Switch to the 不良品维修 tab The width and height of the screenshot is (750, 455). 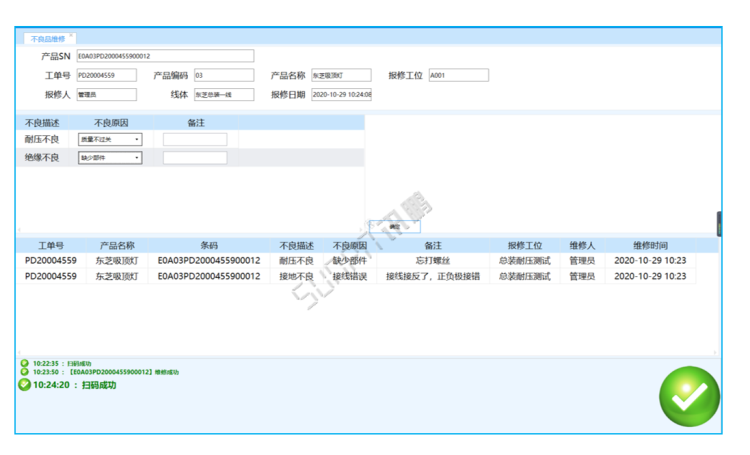click(x=47, y=39)
